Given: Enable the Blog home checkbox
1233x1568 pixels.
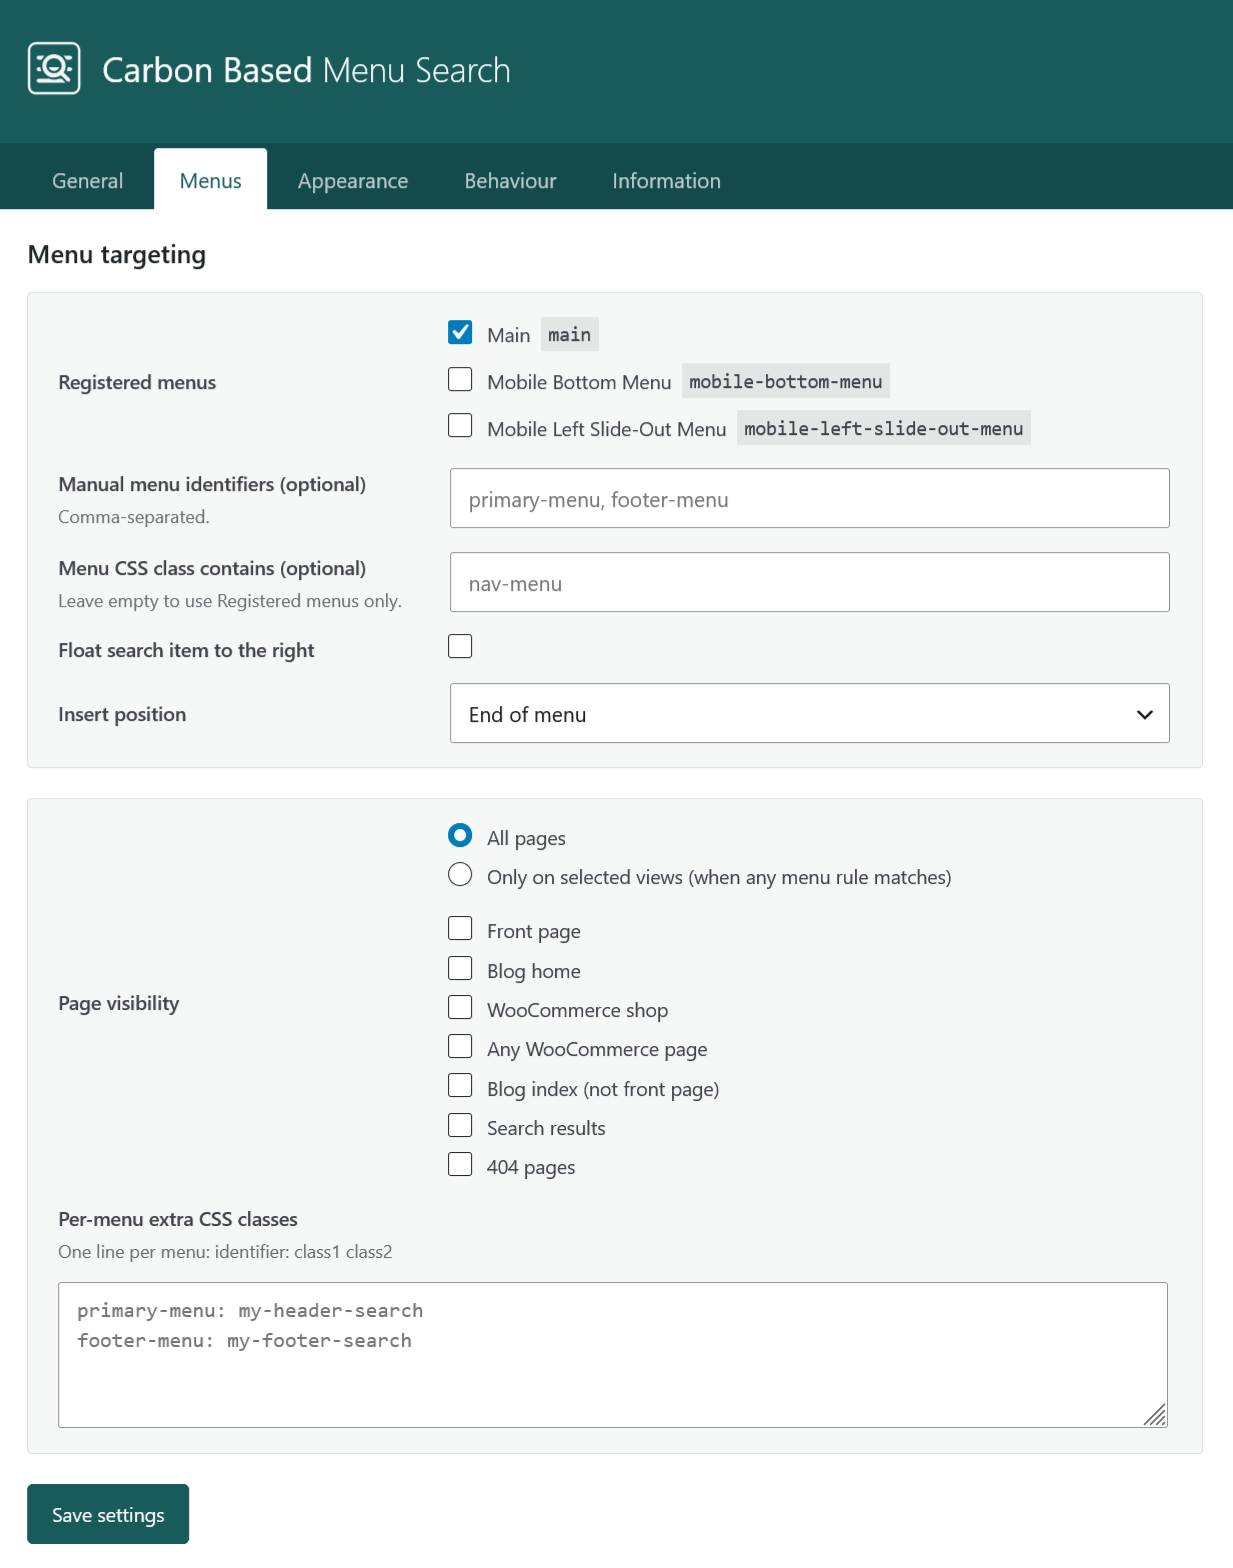Looking at the screenshot, I should click(x=460, y=968).
